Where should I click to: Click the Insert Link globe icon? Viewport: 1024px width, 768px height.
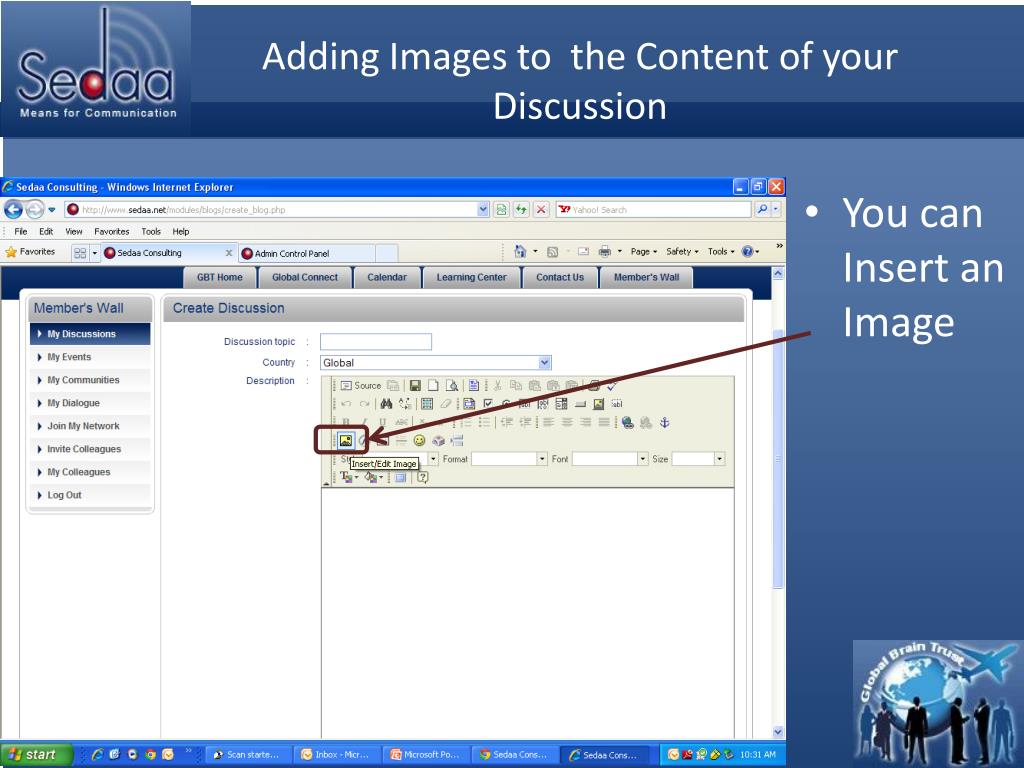click(627, 422)
